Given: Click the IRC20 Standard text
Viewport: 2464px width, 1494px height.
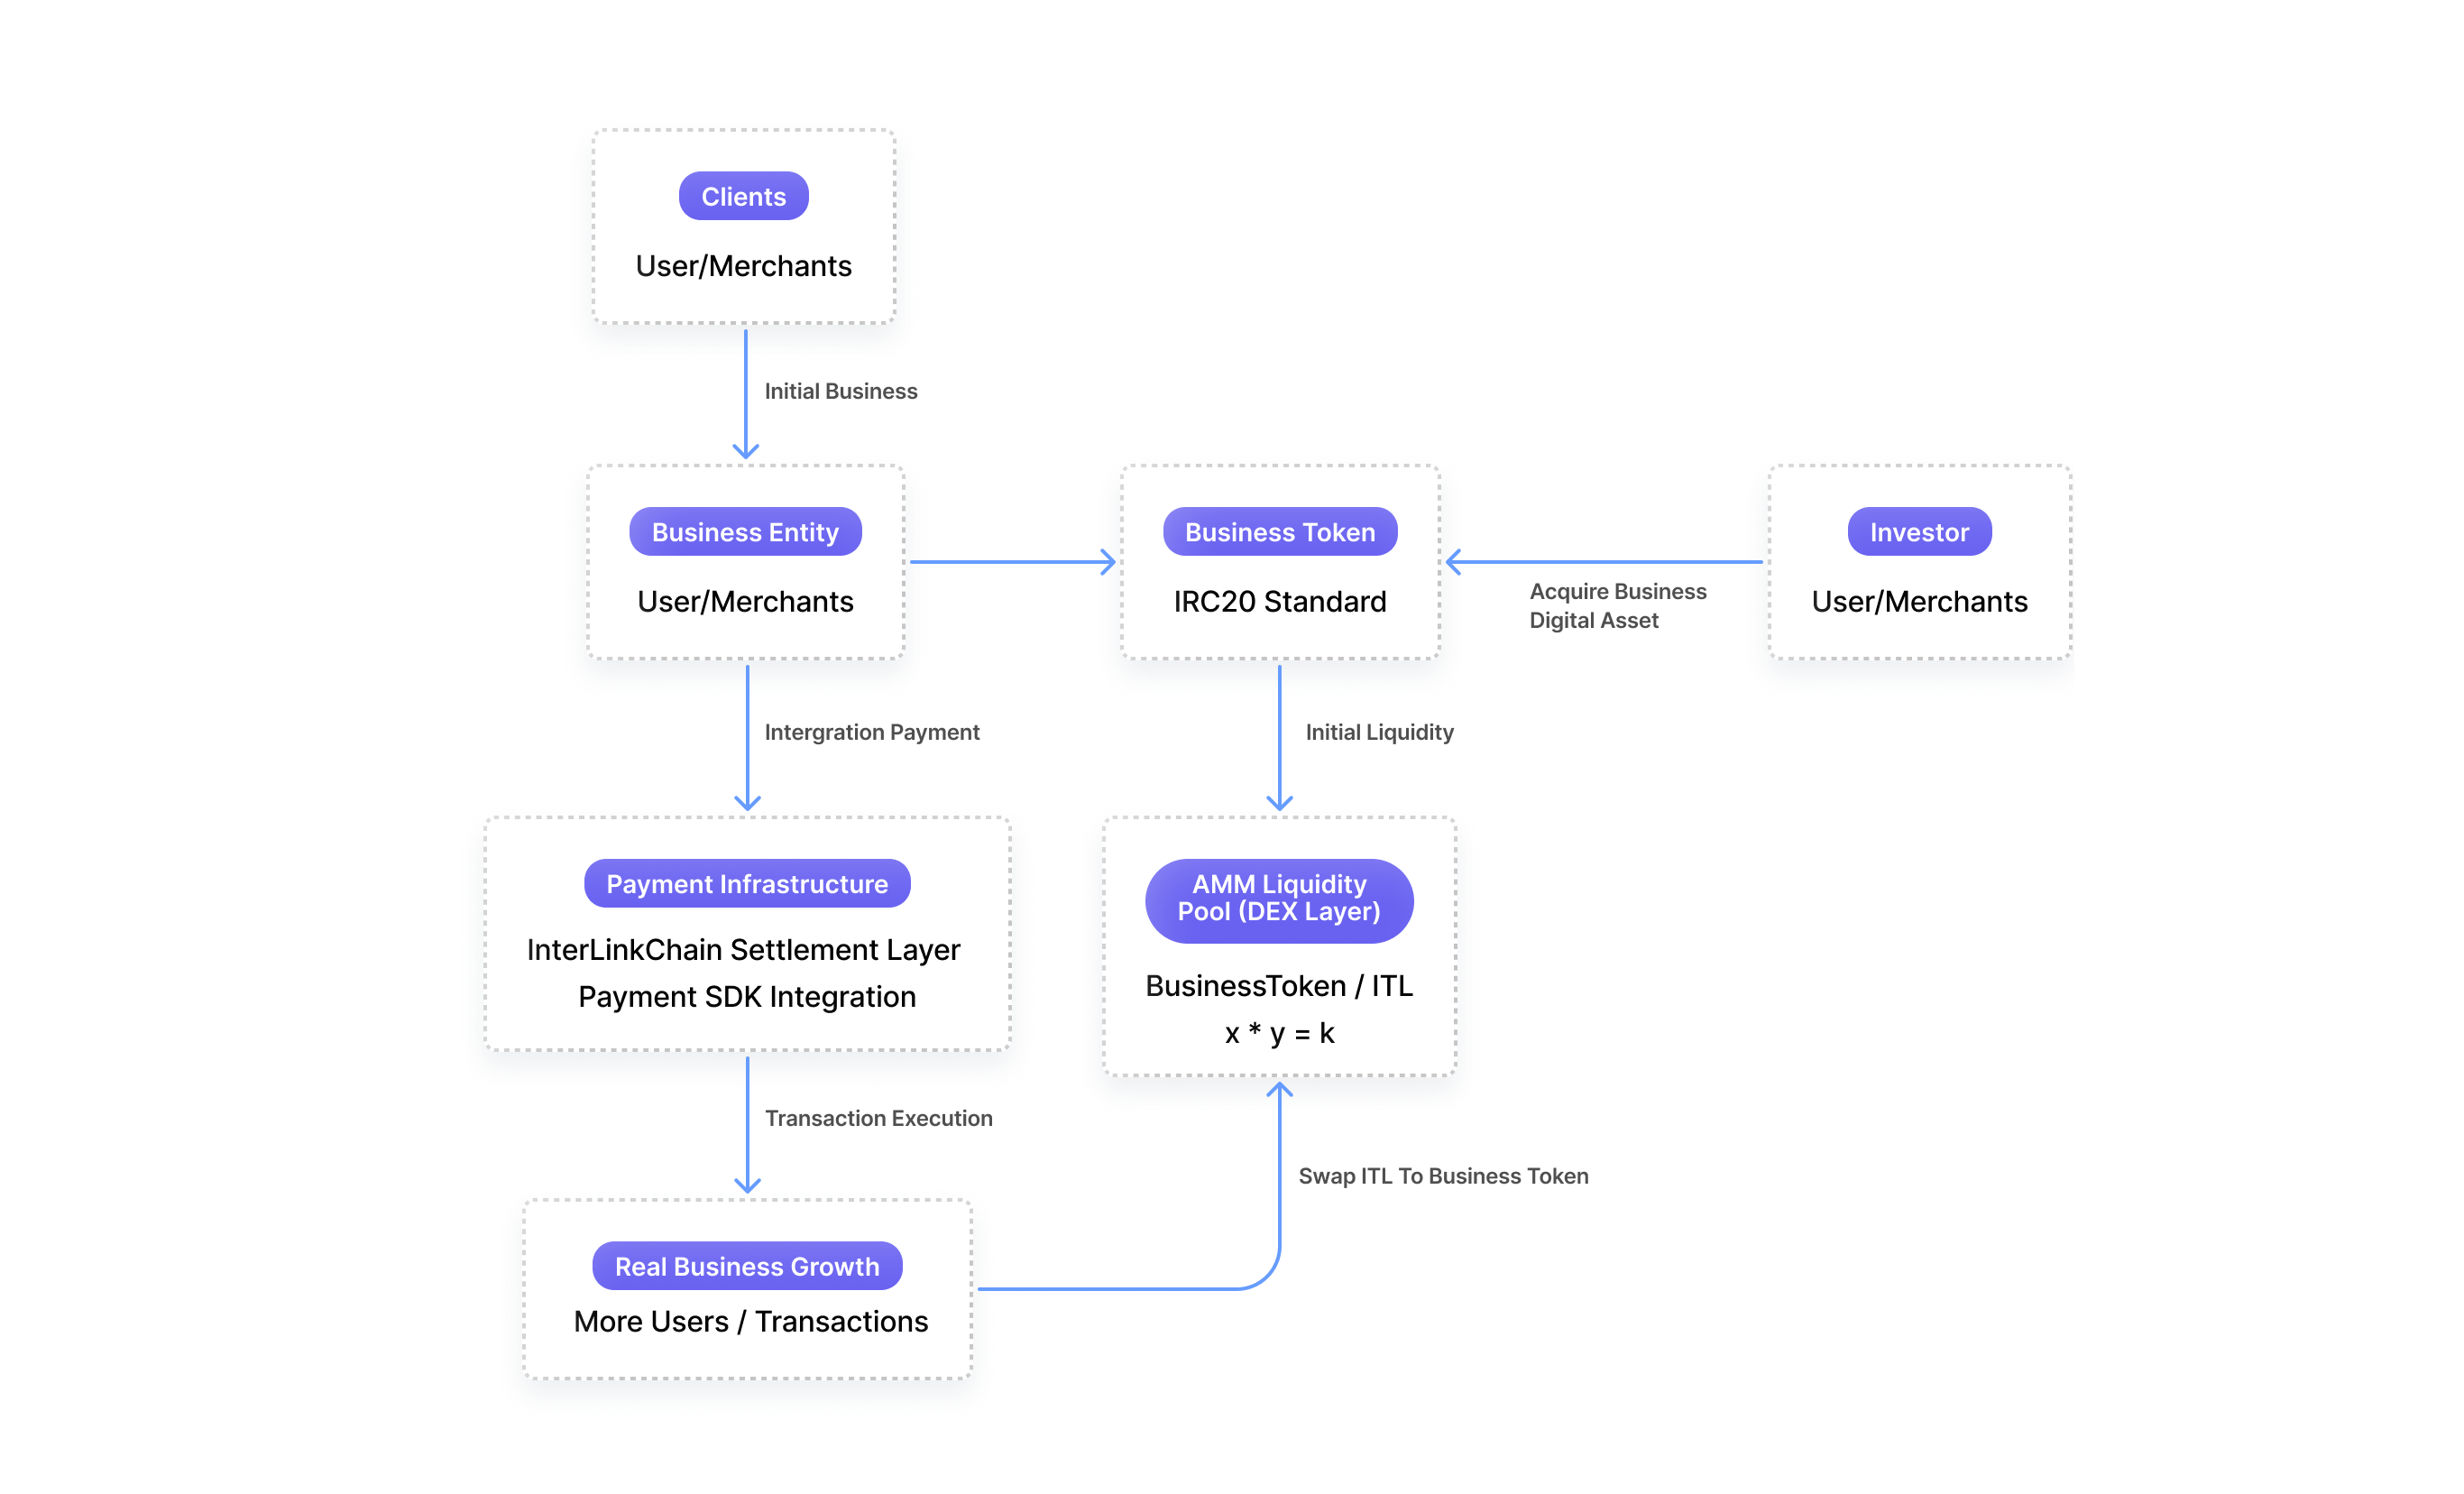Looking at the screenshot, I should 1280,601.
